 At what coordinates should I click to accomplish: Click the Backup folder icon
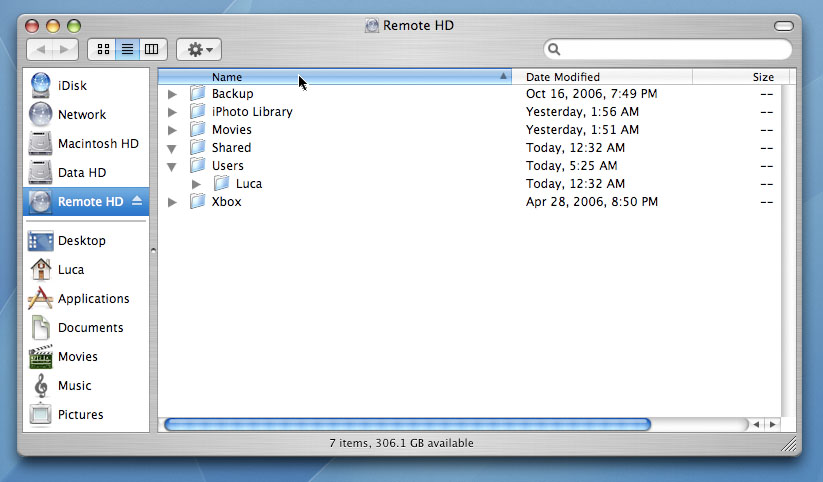coord(198,93)
